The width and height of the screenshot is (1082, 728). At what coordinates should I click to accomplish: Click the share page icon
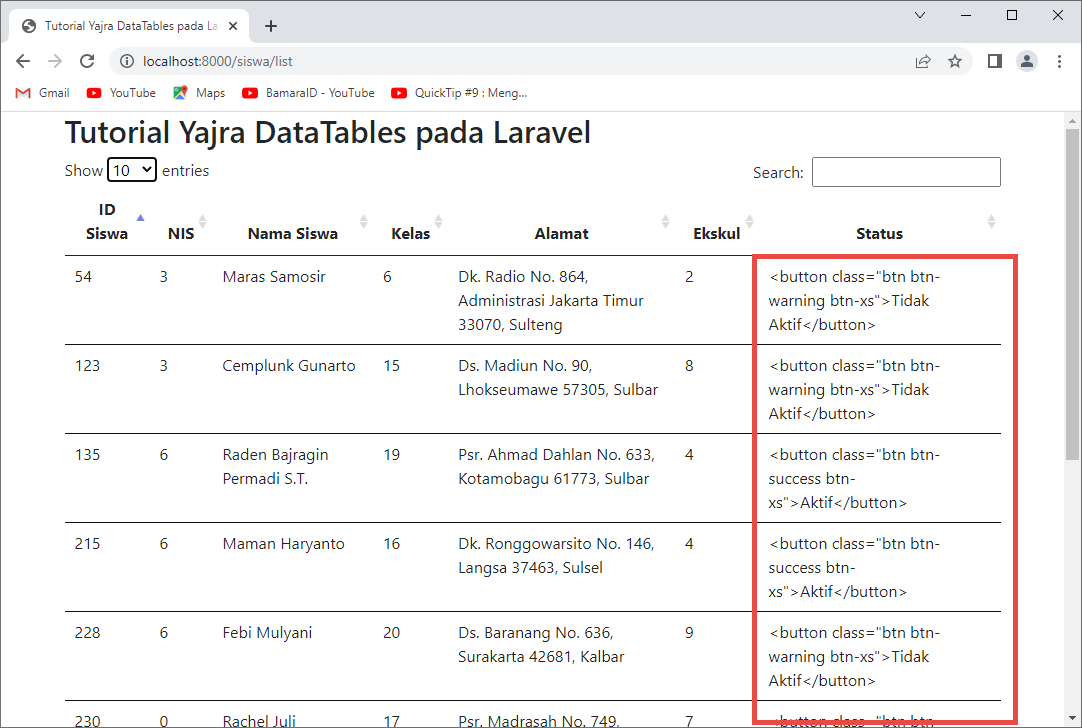pos(922,61)
